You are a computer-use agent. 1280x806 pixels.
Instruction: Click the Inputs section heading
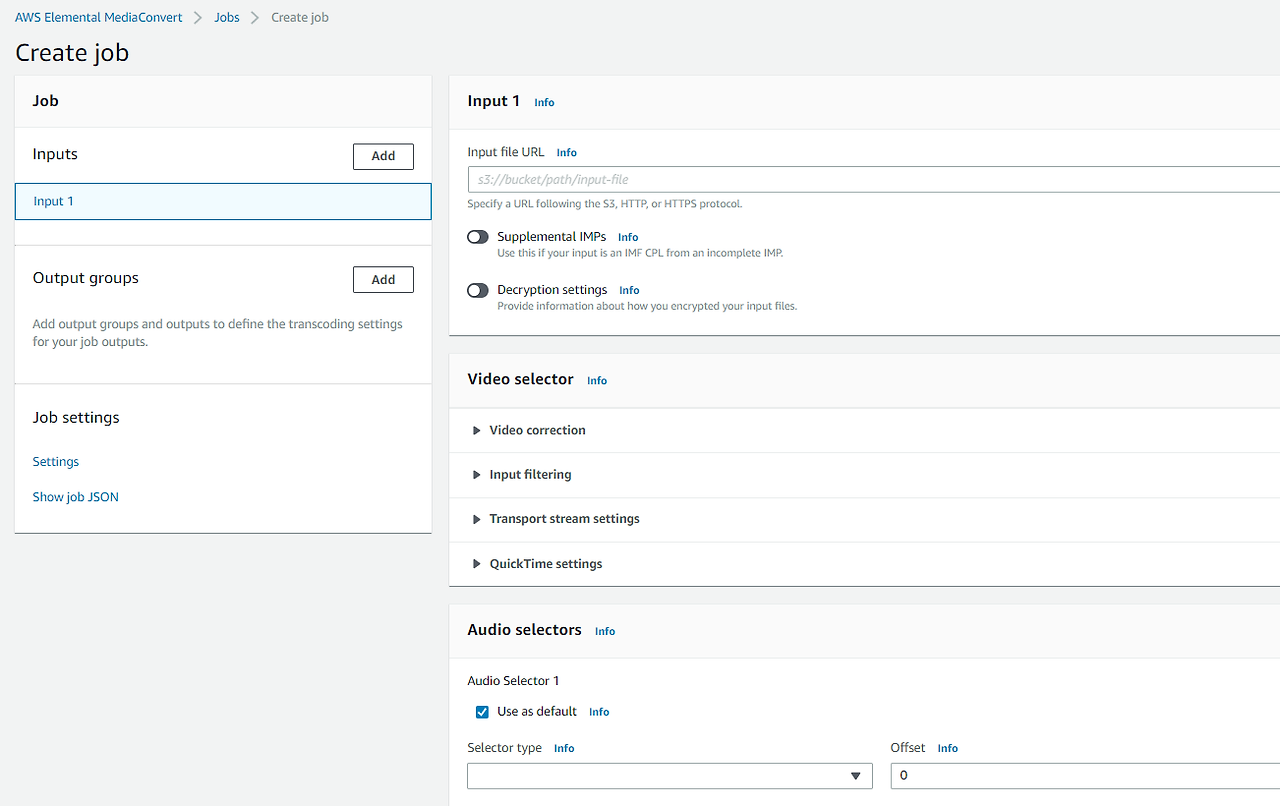[x=55, y=154]
